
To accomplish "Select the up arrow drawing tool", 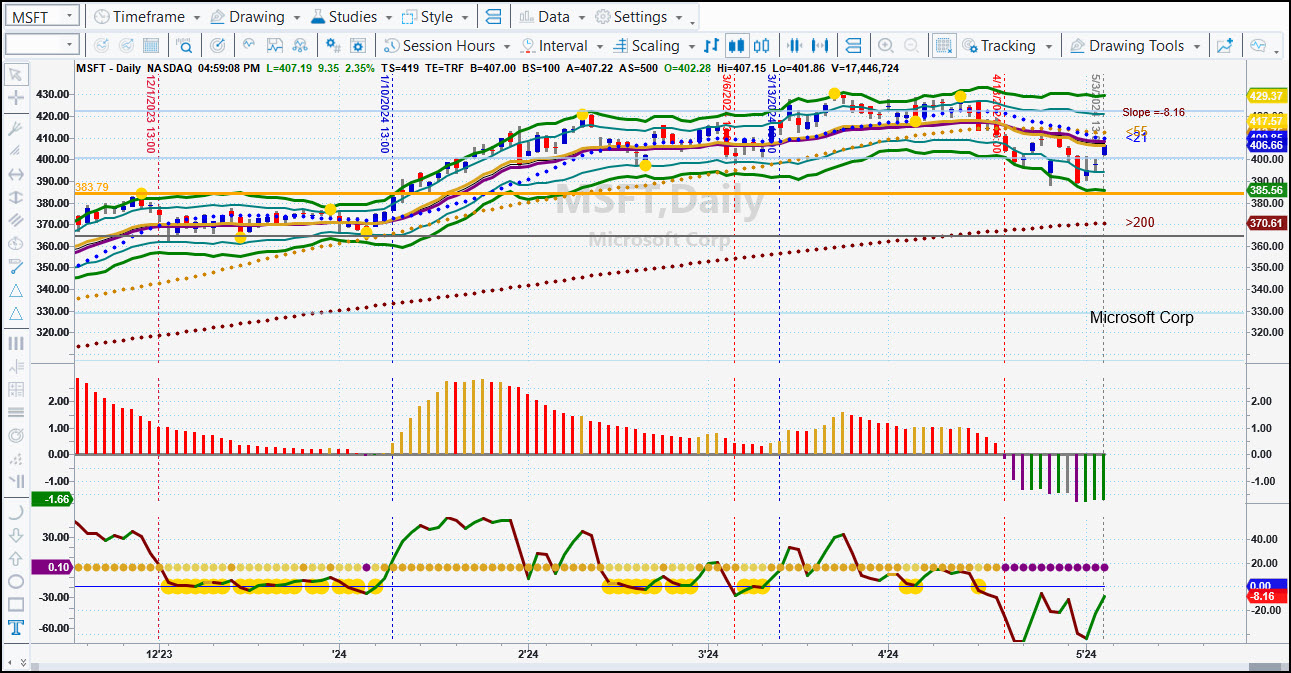I will click(16, 557).
